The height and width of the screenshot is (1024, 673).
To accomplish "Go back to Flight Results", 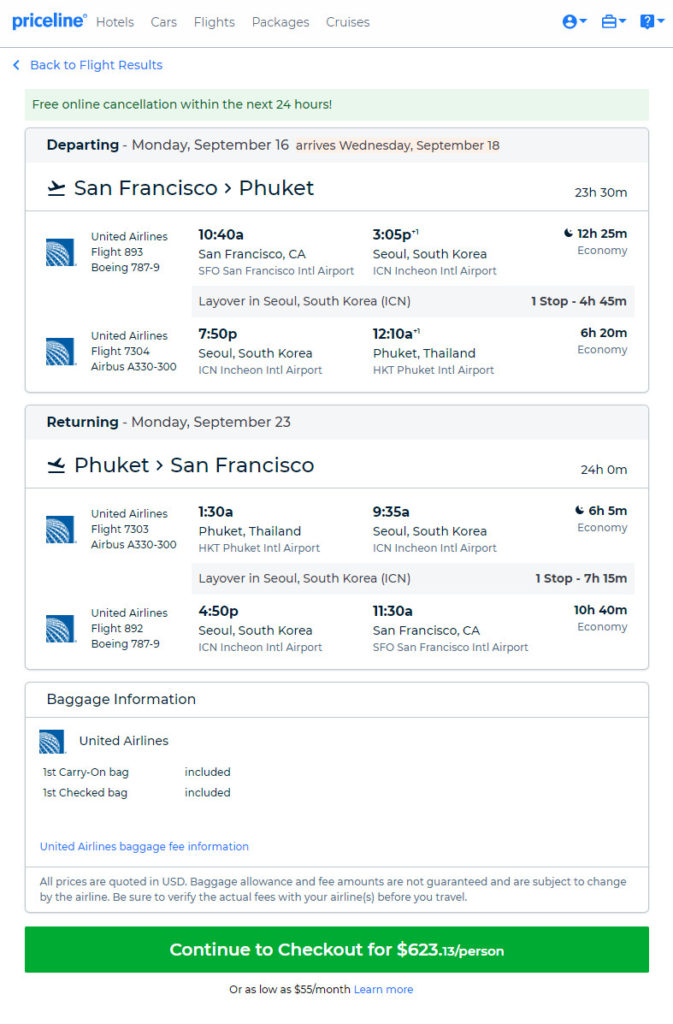I will (x=96, y=65).
